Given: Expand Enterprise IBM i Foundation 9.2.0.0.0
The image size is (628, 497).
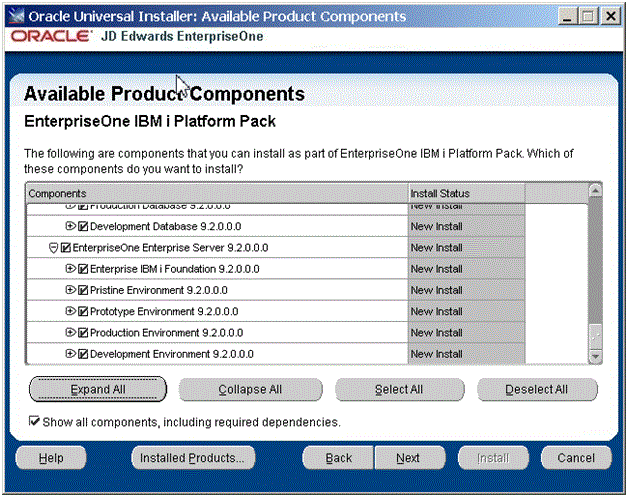Looking at the screenshot, I should coord(70,268).
